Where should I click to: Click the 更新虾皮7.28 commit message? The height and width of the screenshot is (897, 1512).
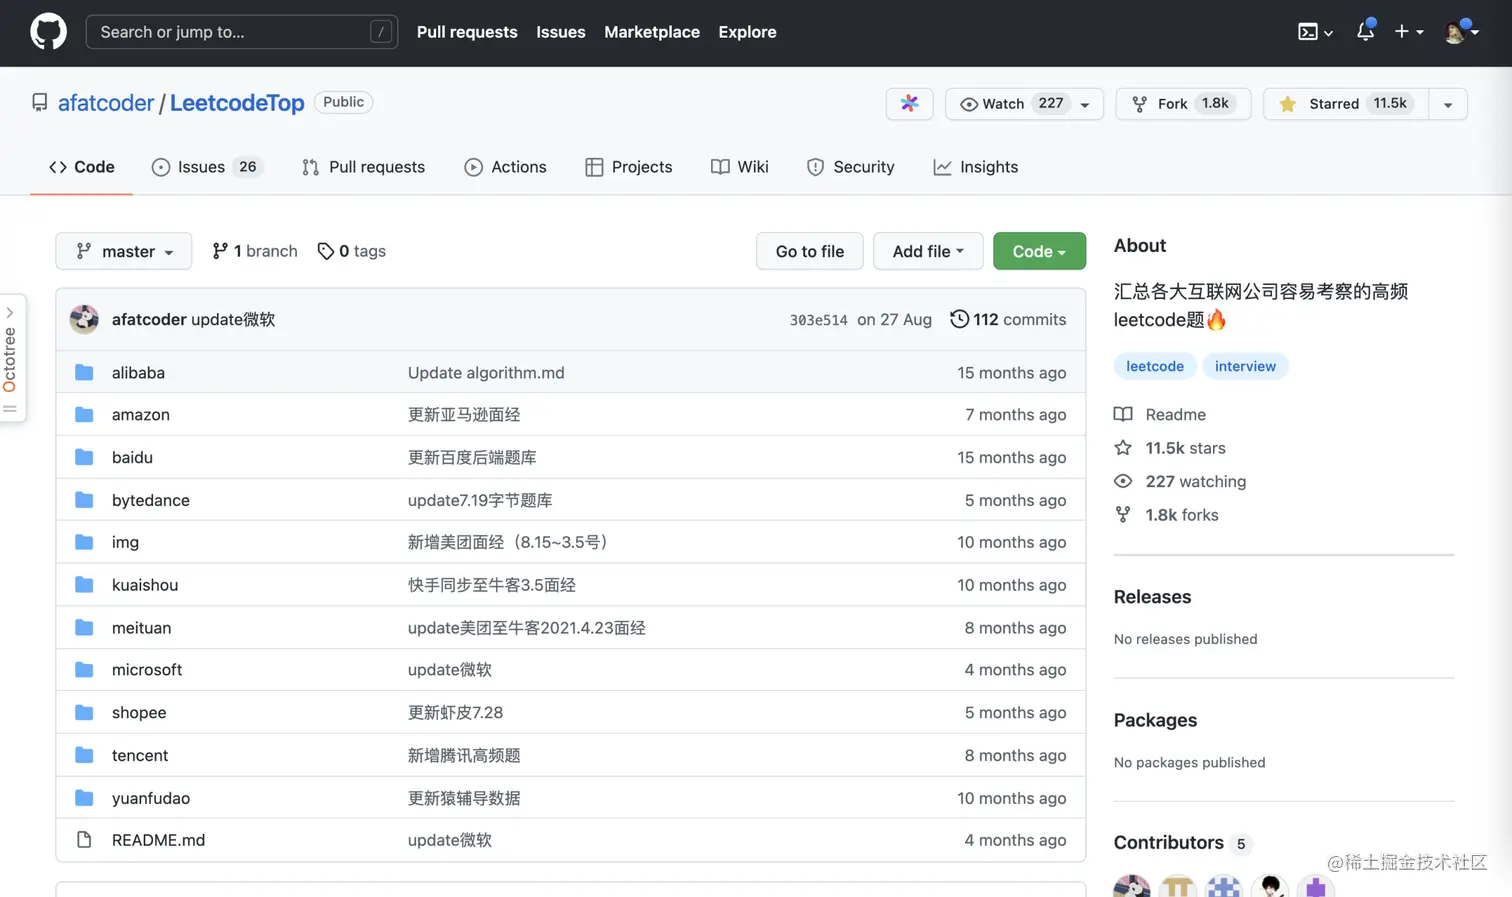455,713
